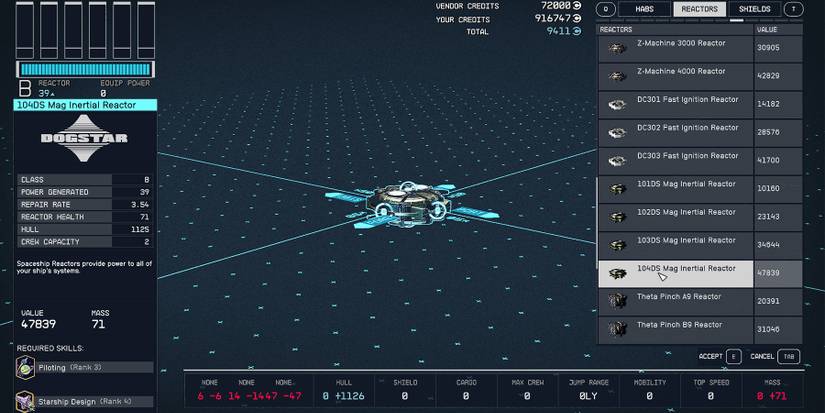This screenshot has width=825, height=413.
Task: Click the 104DS Mag Inertial Reactor title bar
Action: pos(85,105)
